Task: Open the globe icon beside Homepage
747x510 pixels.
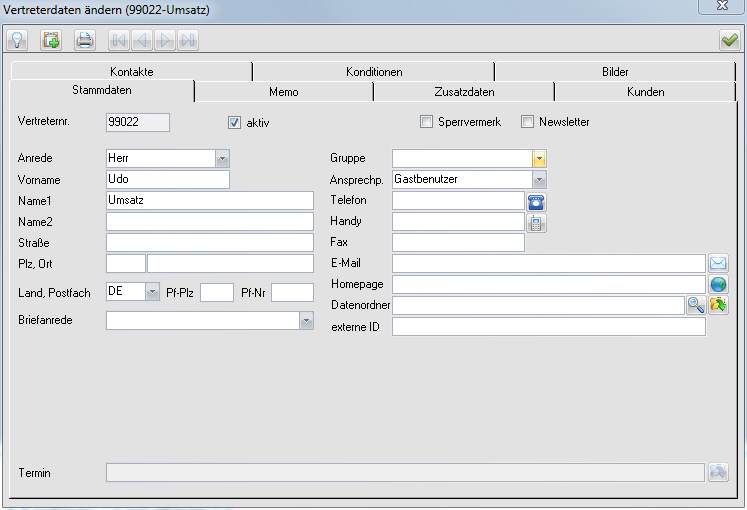Action: coord(718,284)
